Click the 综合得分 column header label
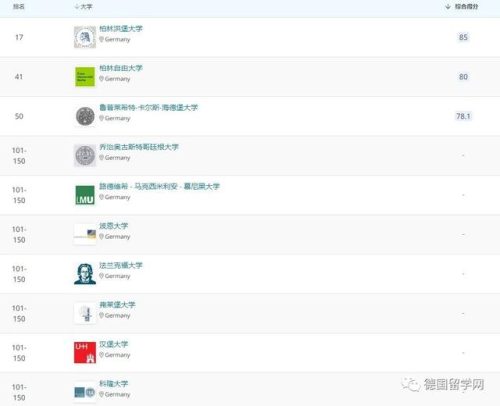 tap(466, 6)
